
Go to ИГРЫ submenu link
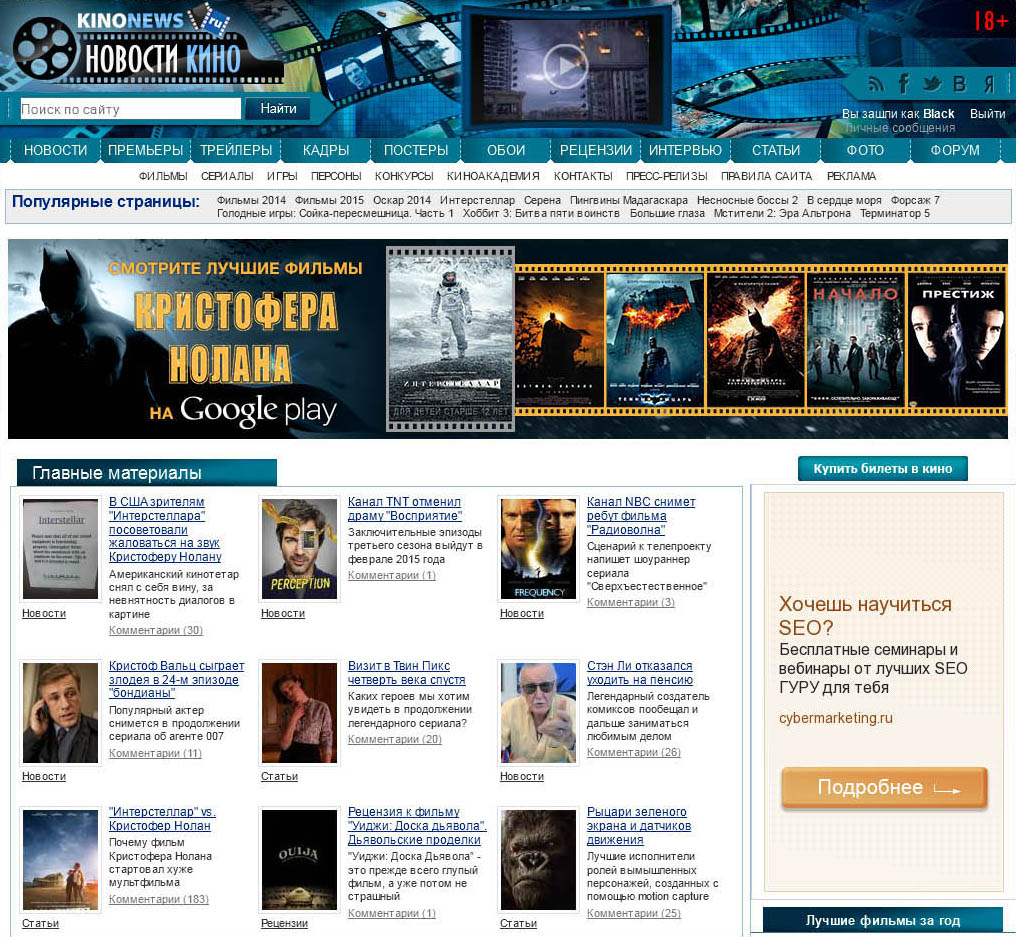click(282, 176)
